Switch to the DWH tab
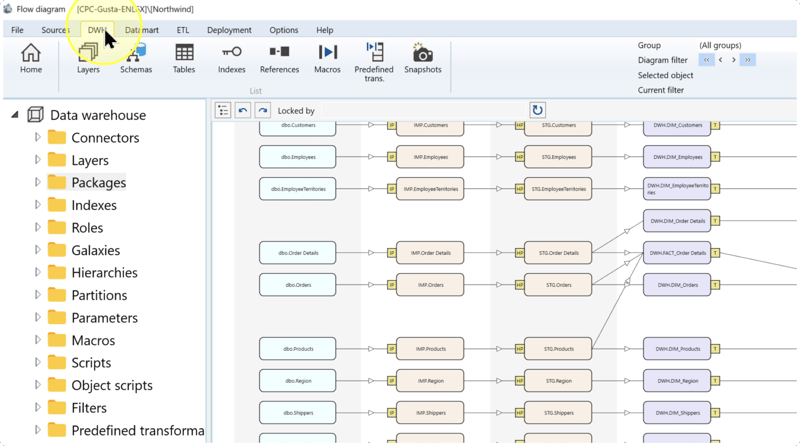 tap(97, 30)
